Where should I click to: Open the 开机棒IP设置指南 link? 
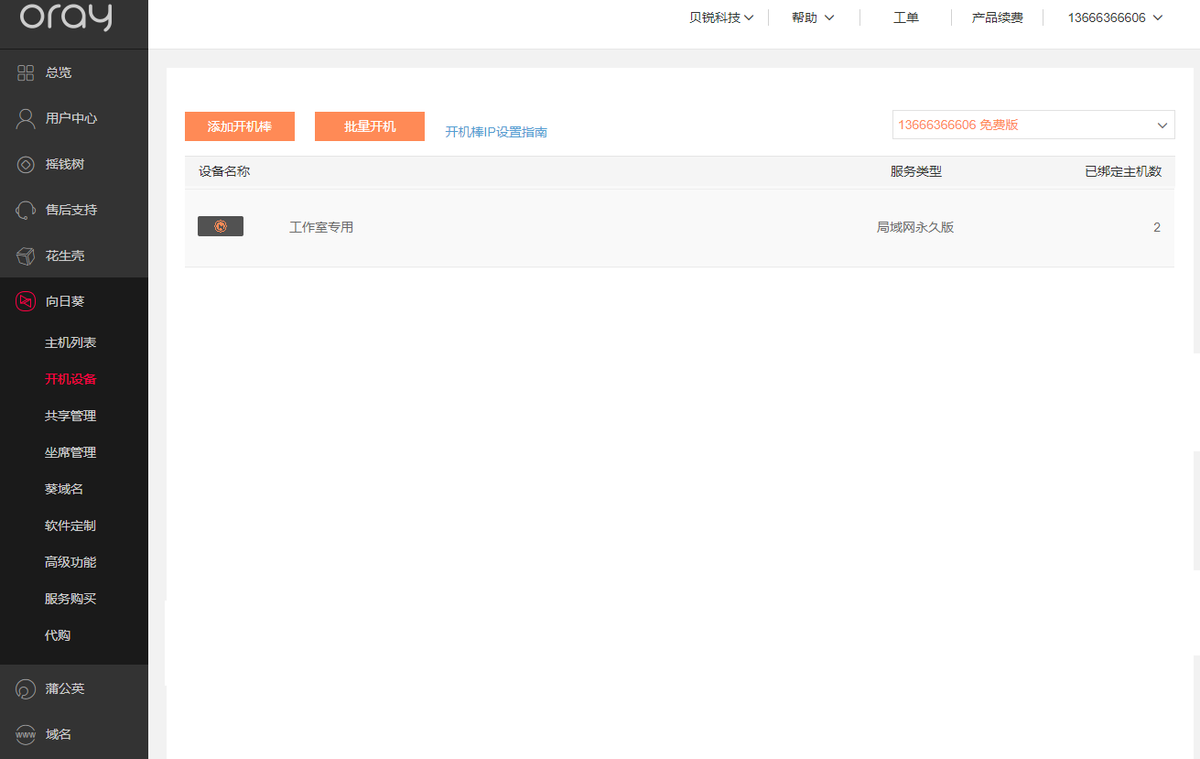[x=496, y=132]
